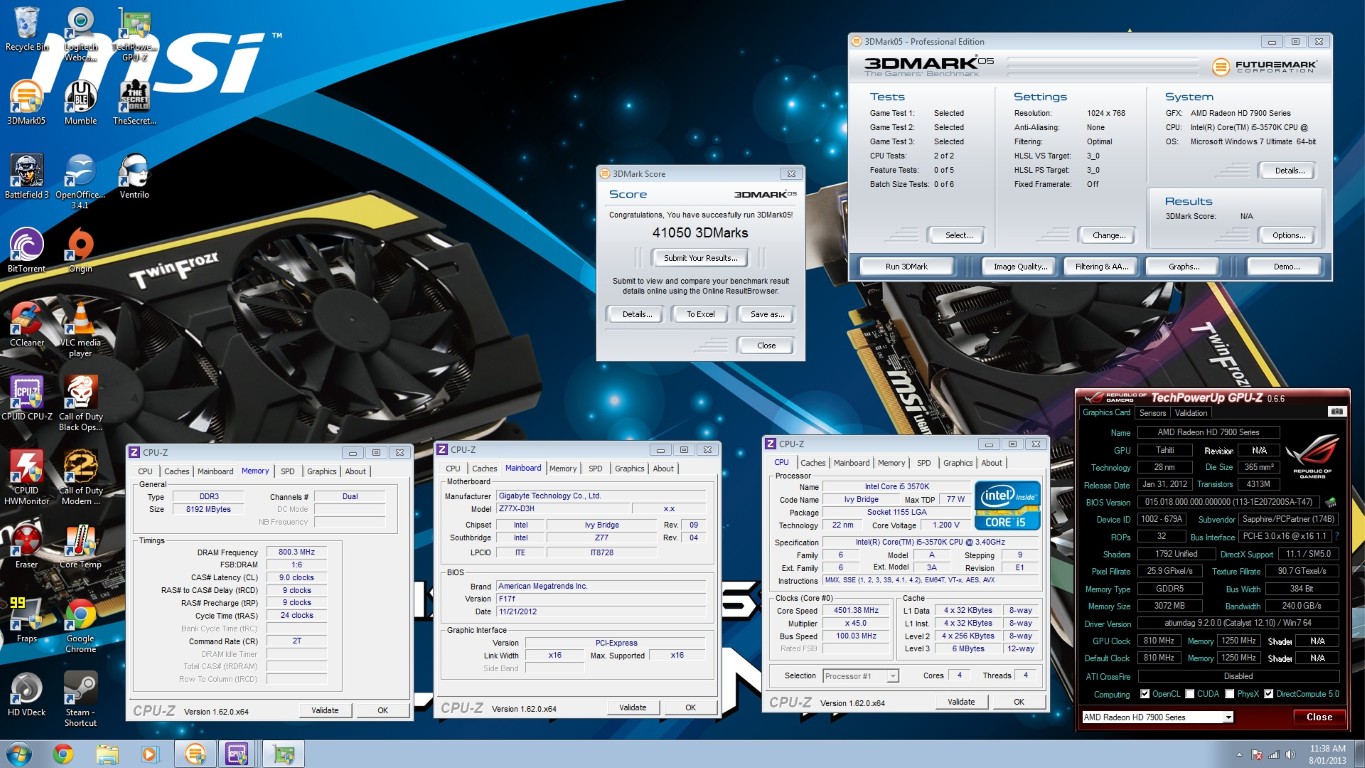
Task: Click the taskbar clock showing 11:38 AM
Action: click(1326, 754)
